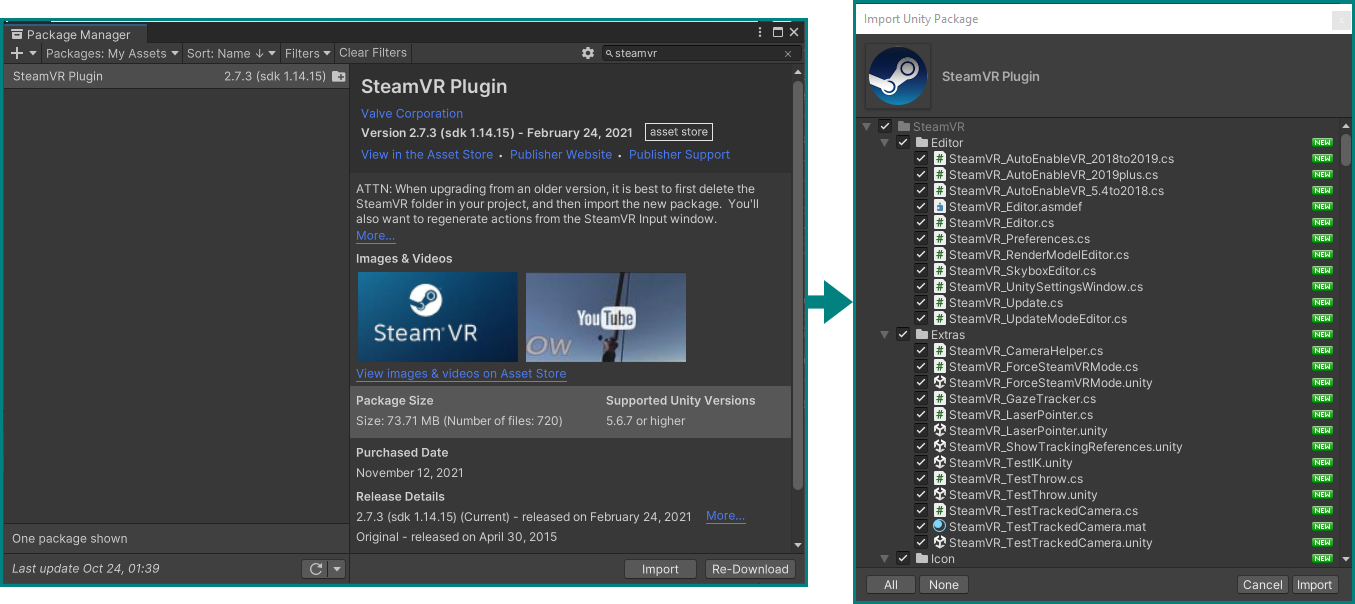Click the SteamVR_TestIK.unity scene icon

tap(940, 463)
